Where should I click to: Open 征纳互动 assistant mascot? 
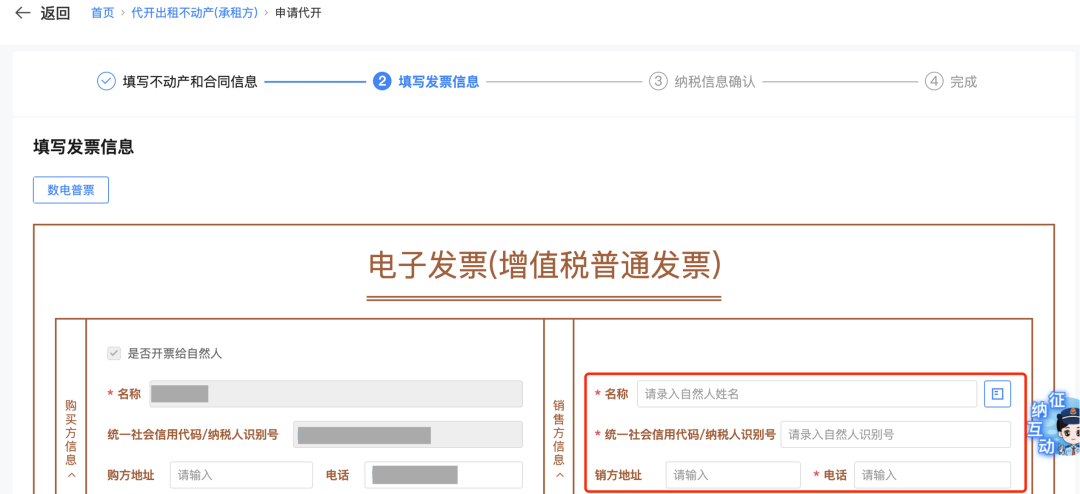tap(1055, 424)
